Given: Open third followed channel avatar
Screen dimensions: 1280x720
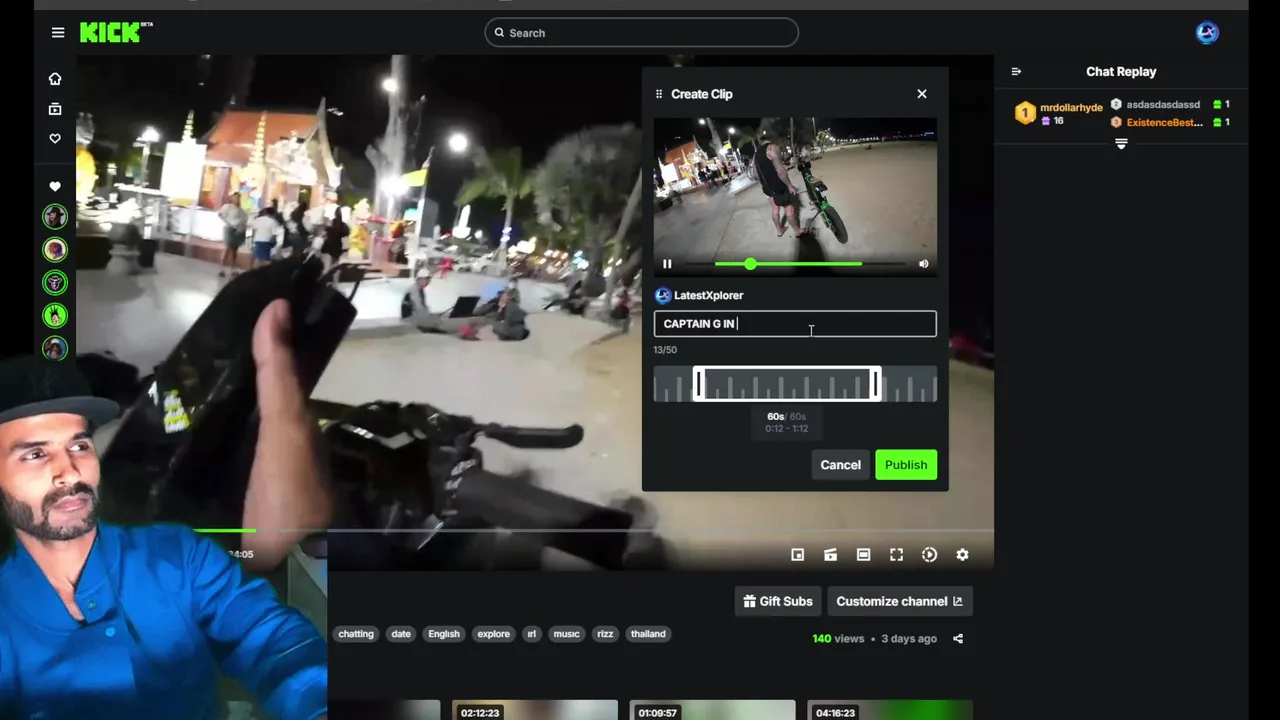Looking at the screenshot, I should pos(55,282).
